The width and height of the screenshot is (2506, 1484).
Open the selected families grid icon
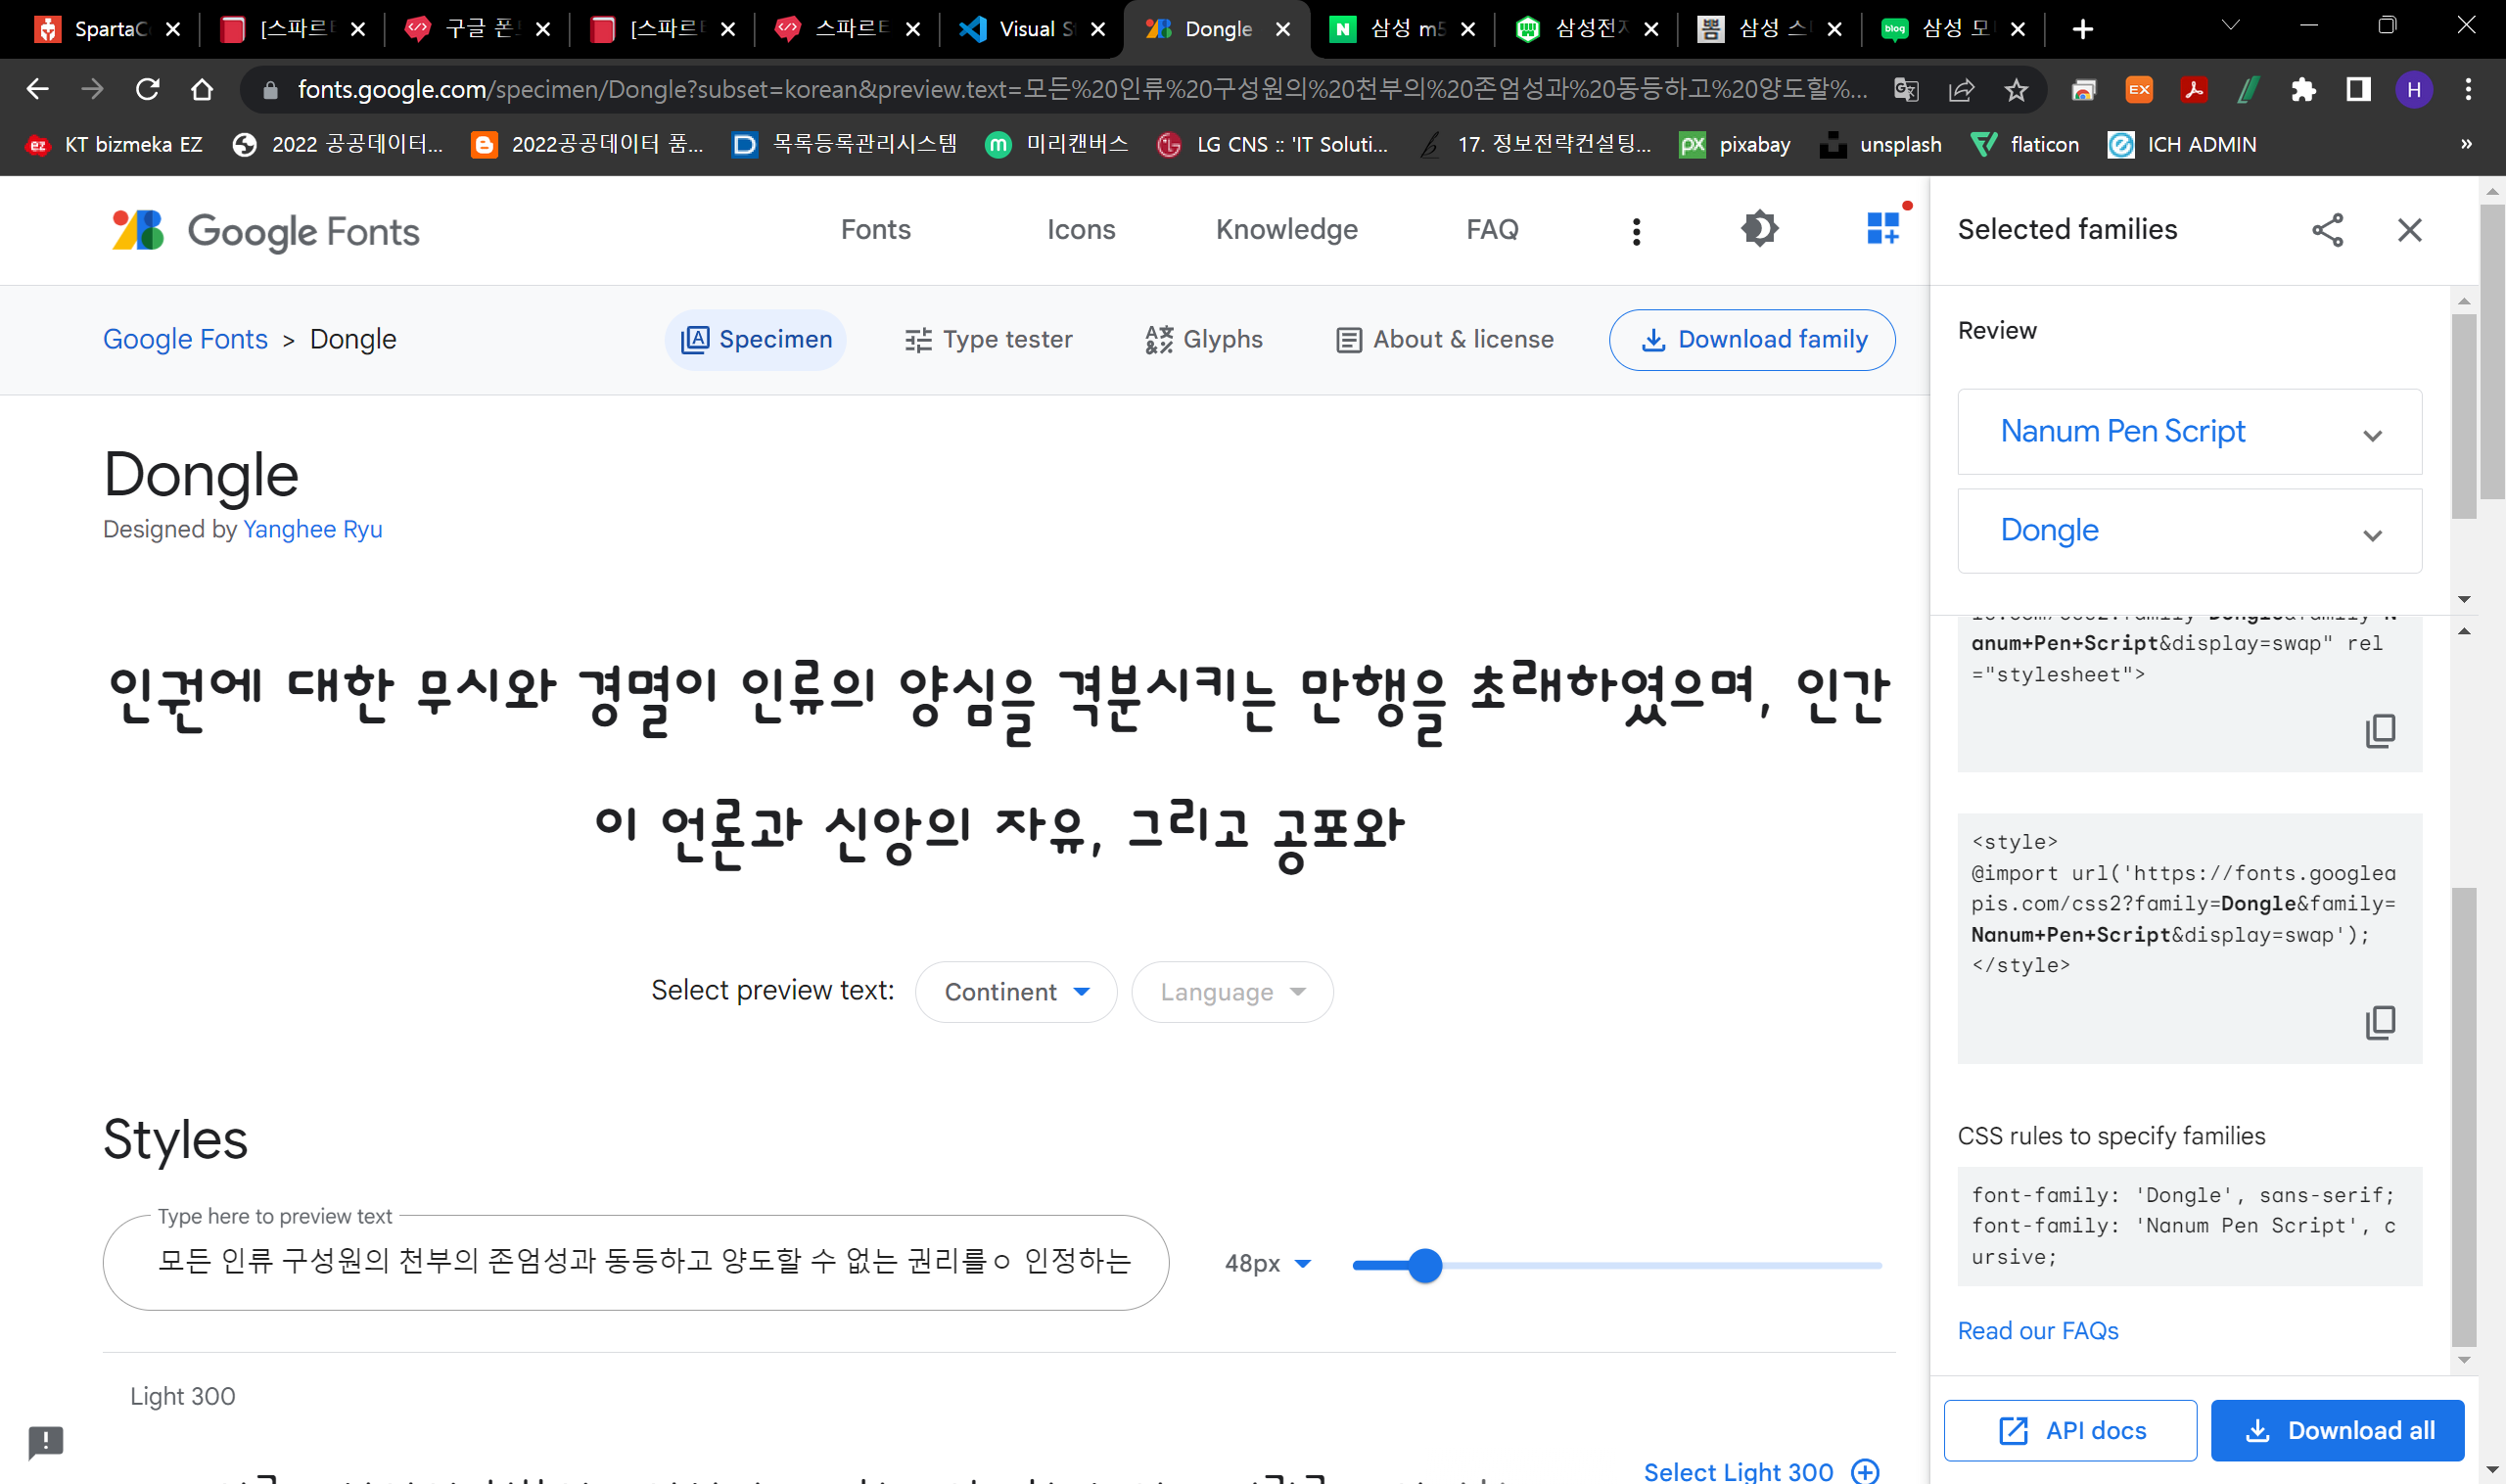[x=1884, y=228]
